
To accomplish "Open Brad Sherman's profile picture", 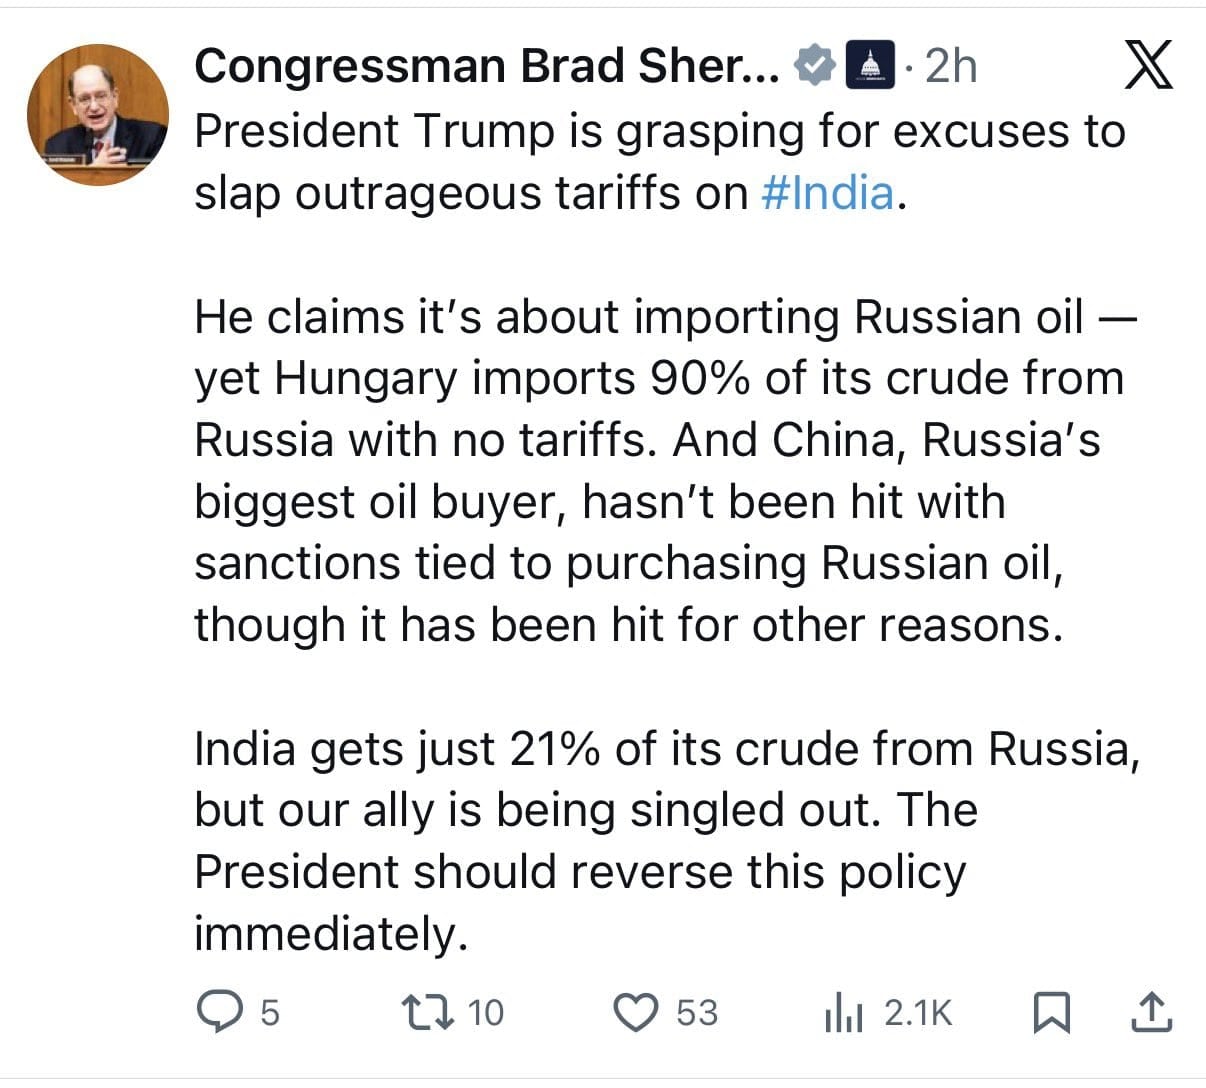I will click(x=98, y=115).
